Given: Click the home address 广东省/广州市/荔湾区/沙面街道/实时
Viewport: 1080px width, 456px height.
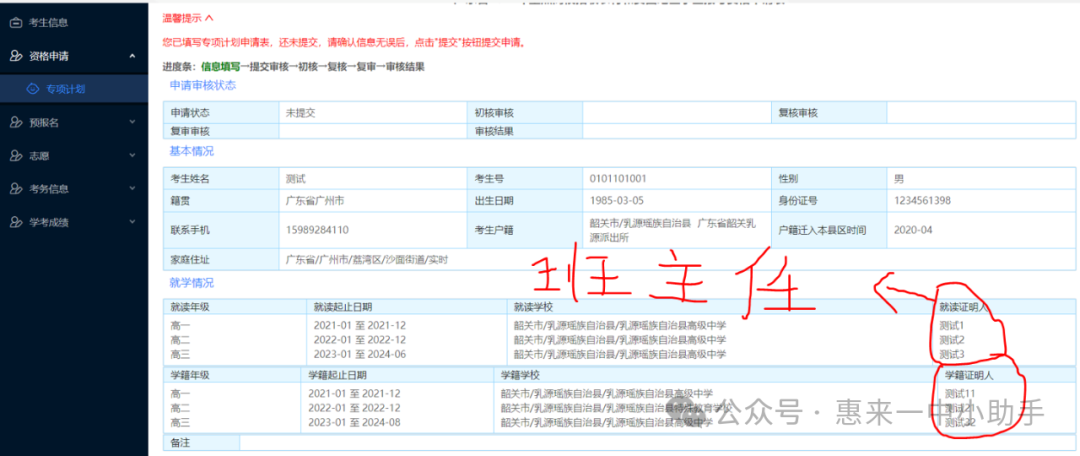Looking at the screenshot, I should click(x=367, y=260).
